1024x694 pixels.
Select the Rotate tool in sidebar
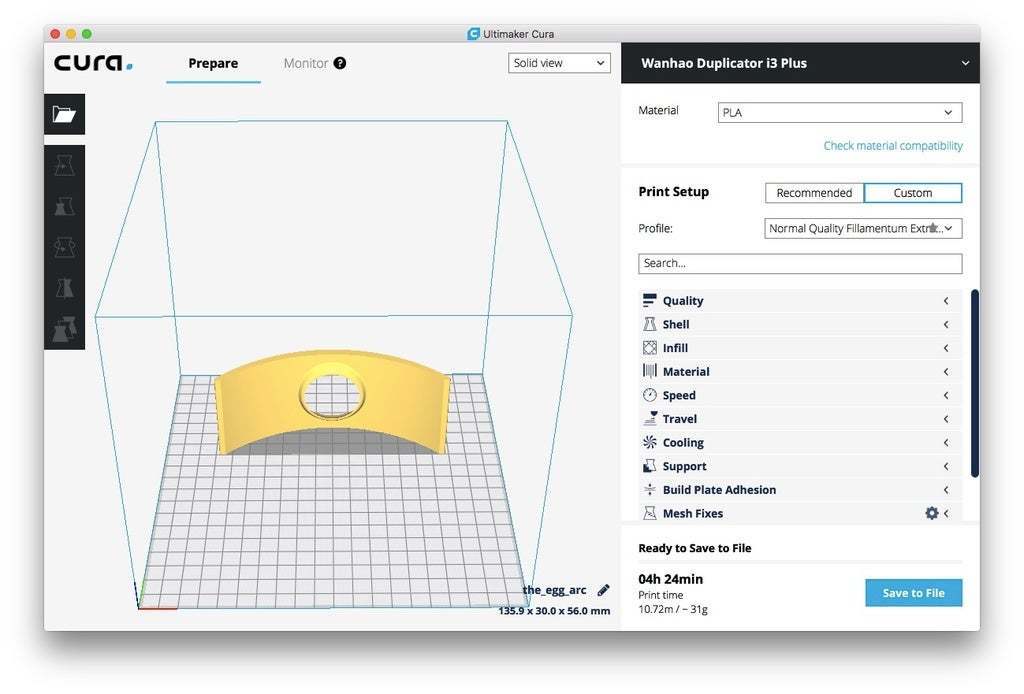click(x=64, y=247)
